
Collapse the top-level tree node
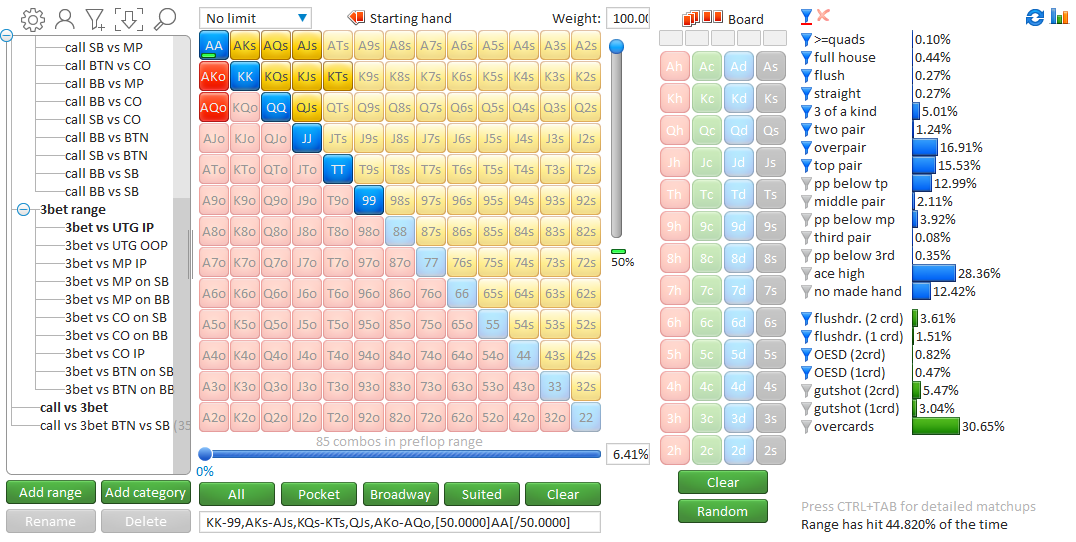(6, 34)
